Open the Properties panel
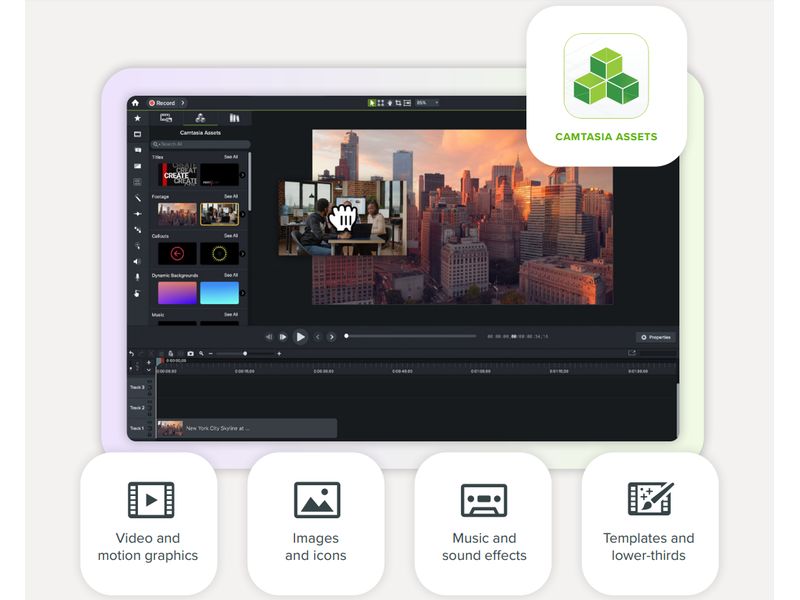Viewport: 800px width, 600px height. (656, 337)
